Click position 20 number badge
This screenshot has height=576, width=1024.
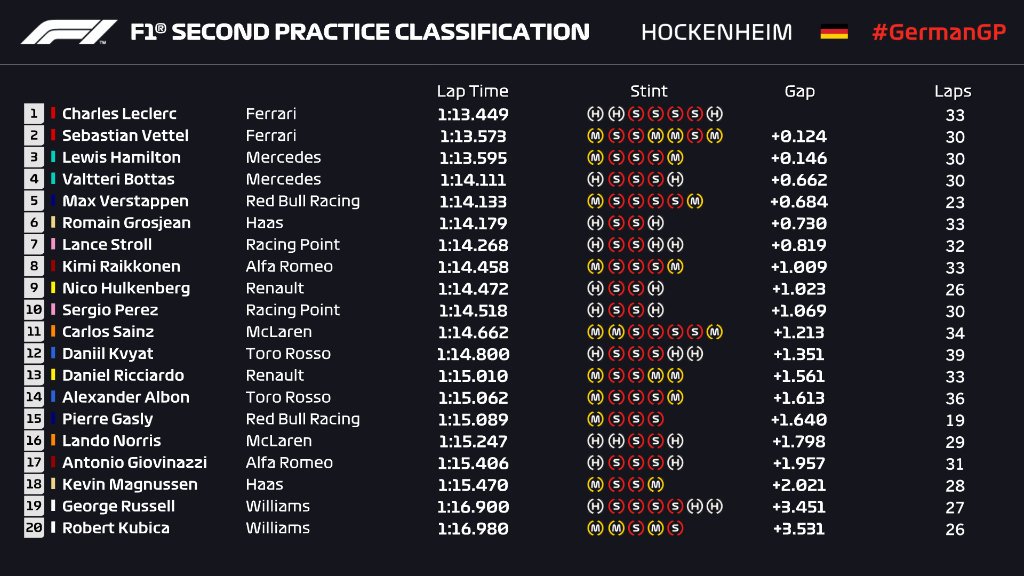(x=34, y=528)
